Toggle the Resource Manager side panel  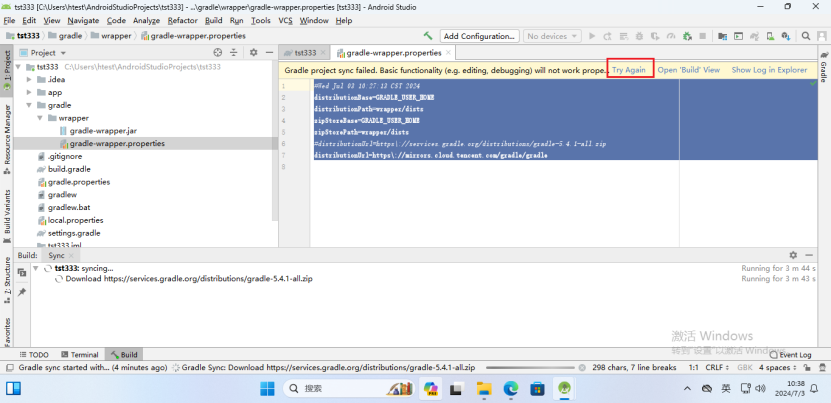click(7, 133)
